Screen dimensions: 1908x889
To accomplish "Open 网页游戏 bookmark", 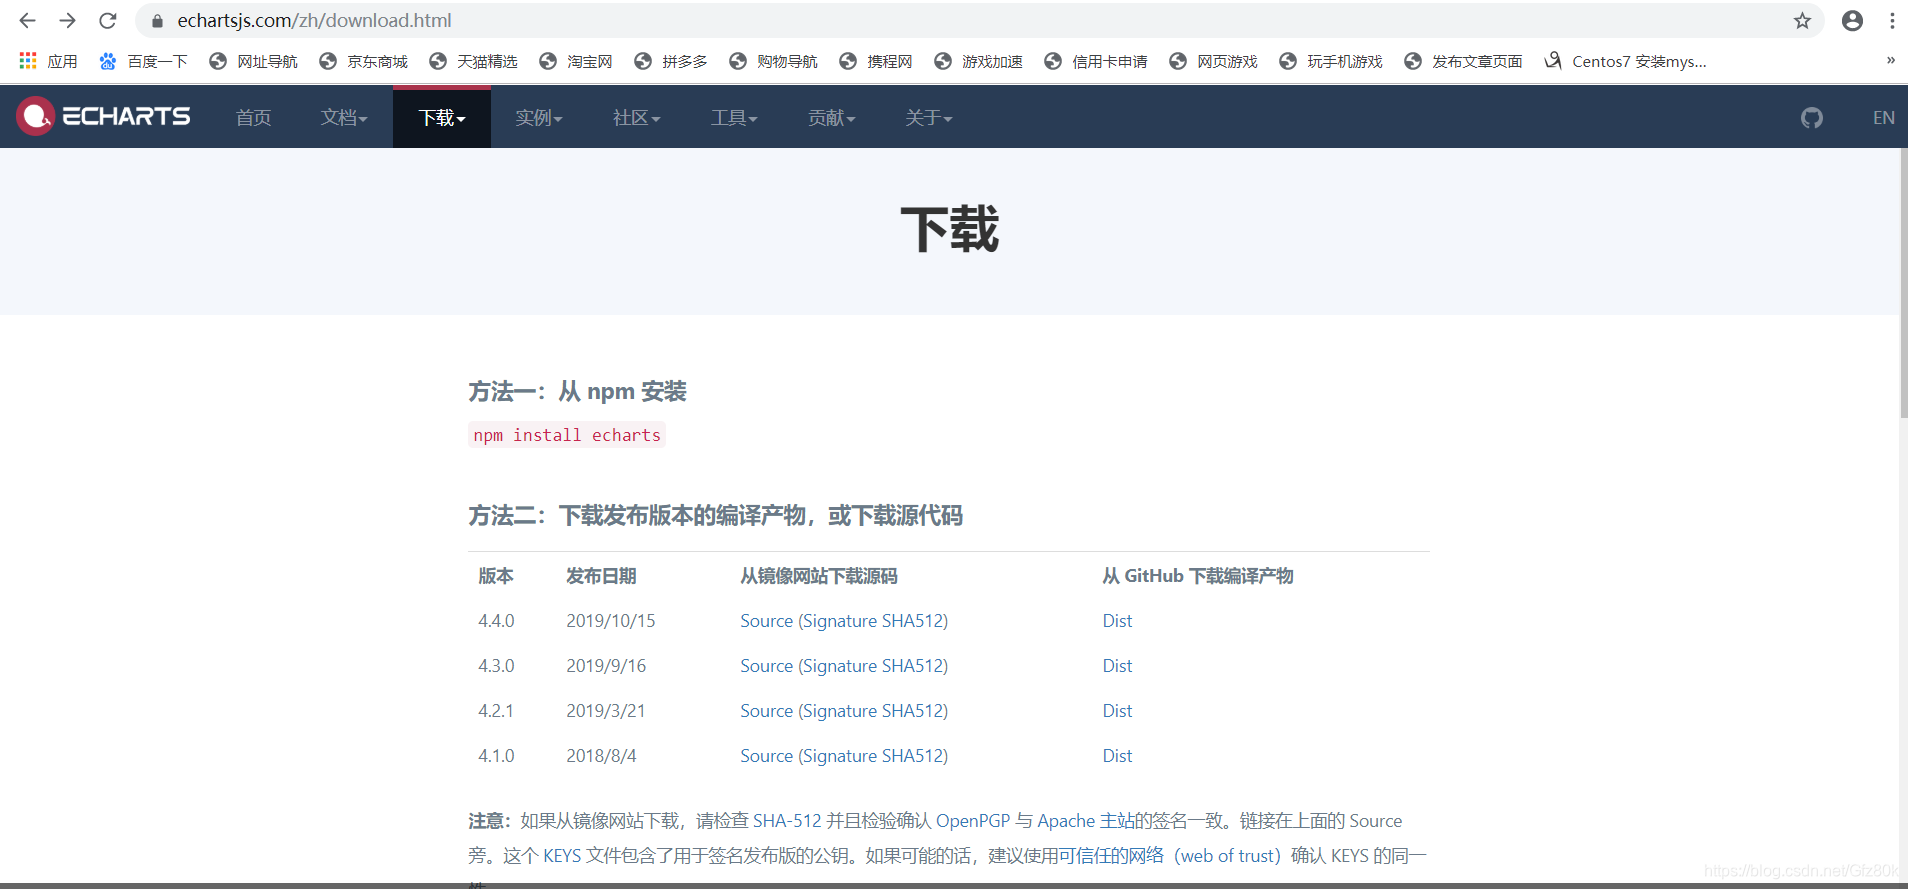I will pos(1213,61).
